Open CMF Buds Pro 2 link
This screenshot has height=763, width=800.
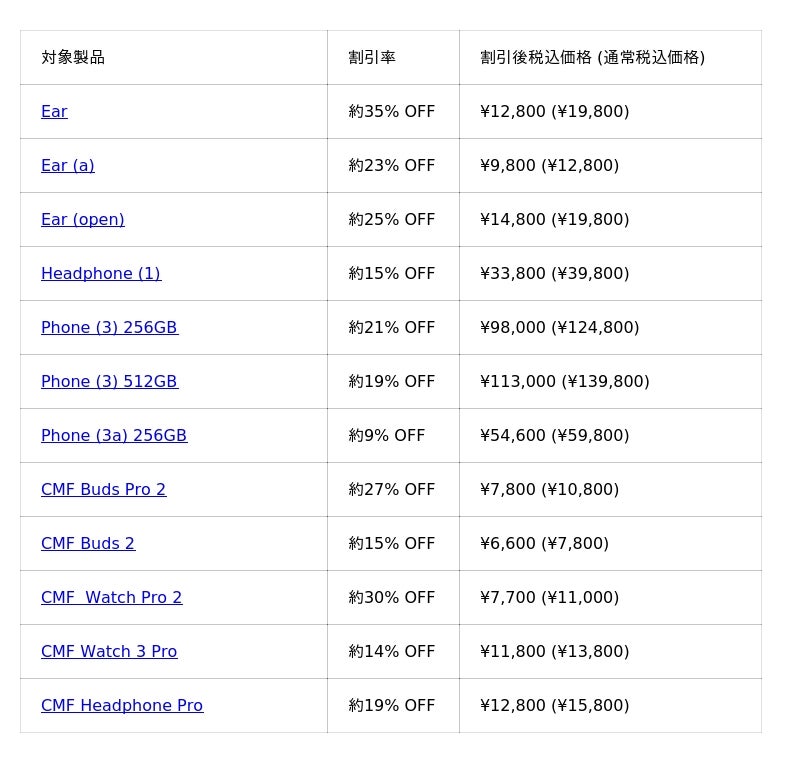(x=104, y=490)
